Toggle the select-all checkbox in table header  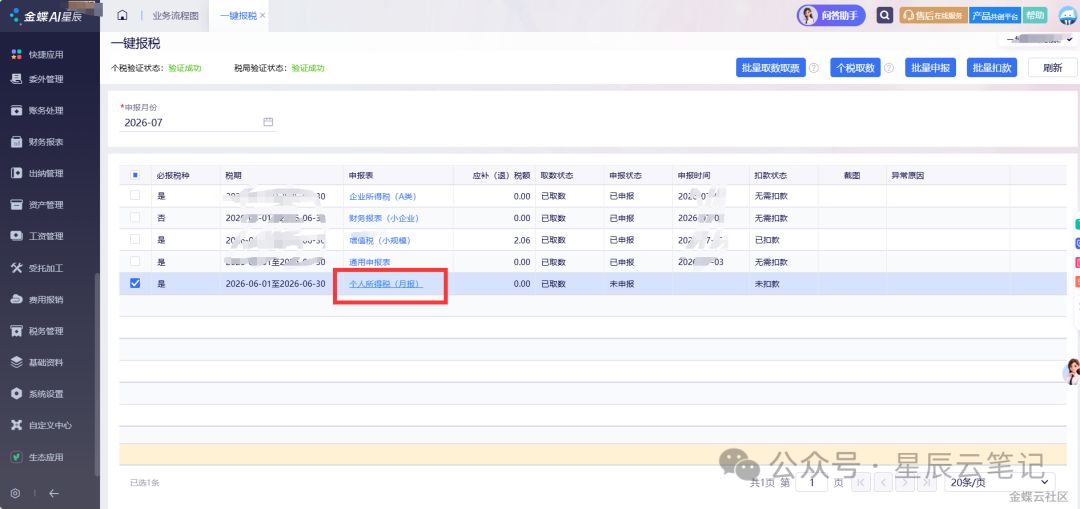click(135, 176)
